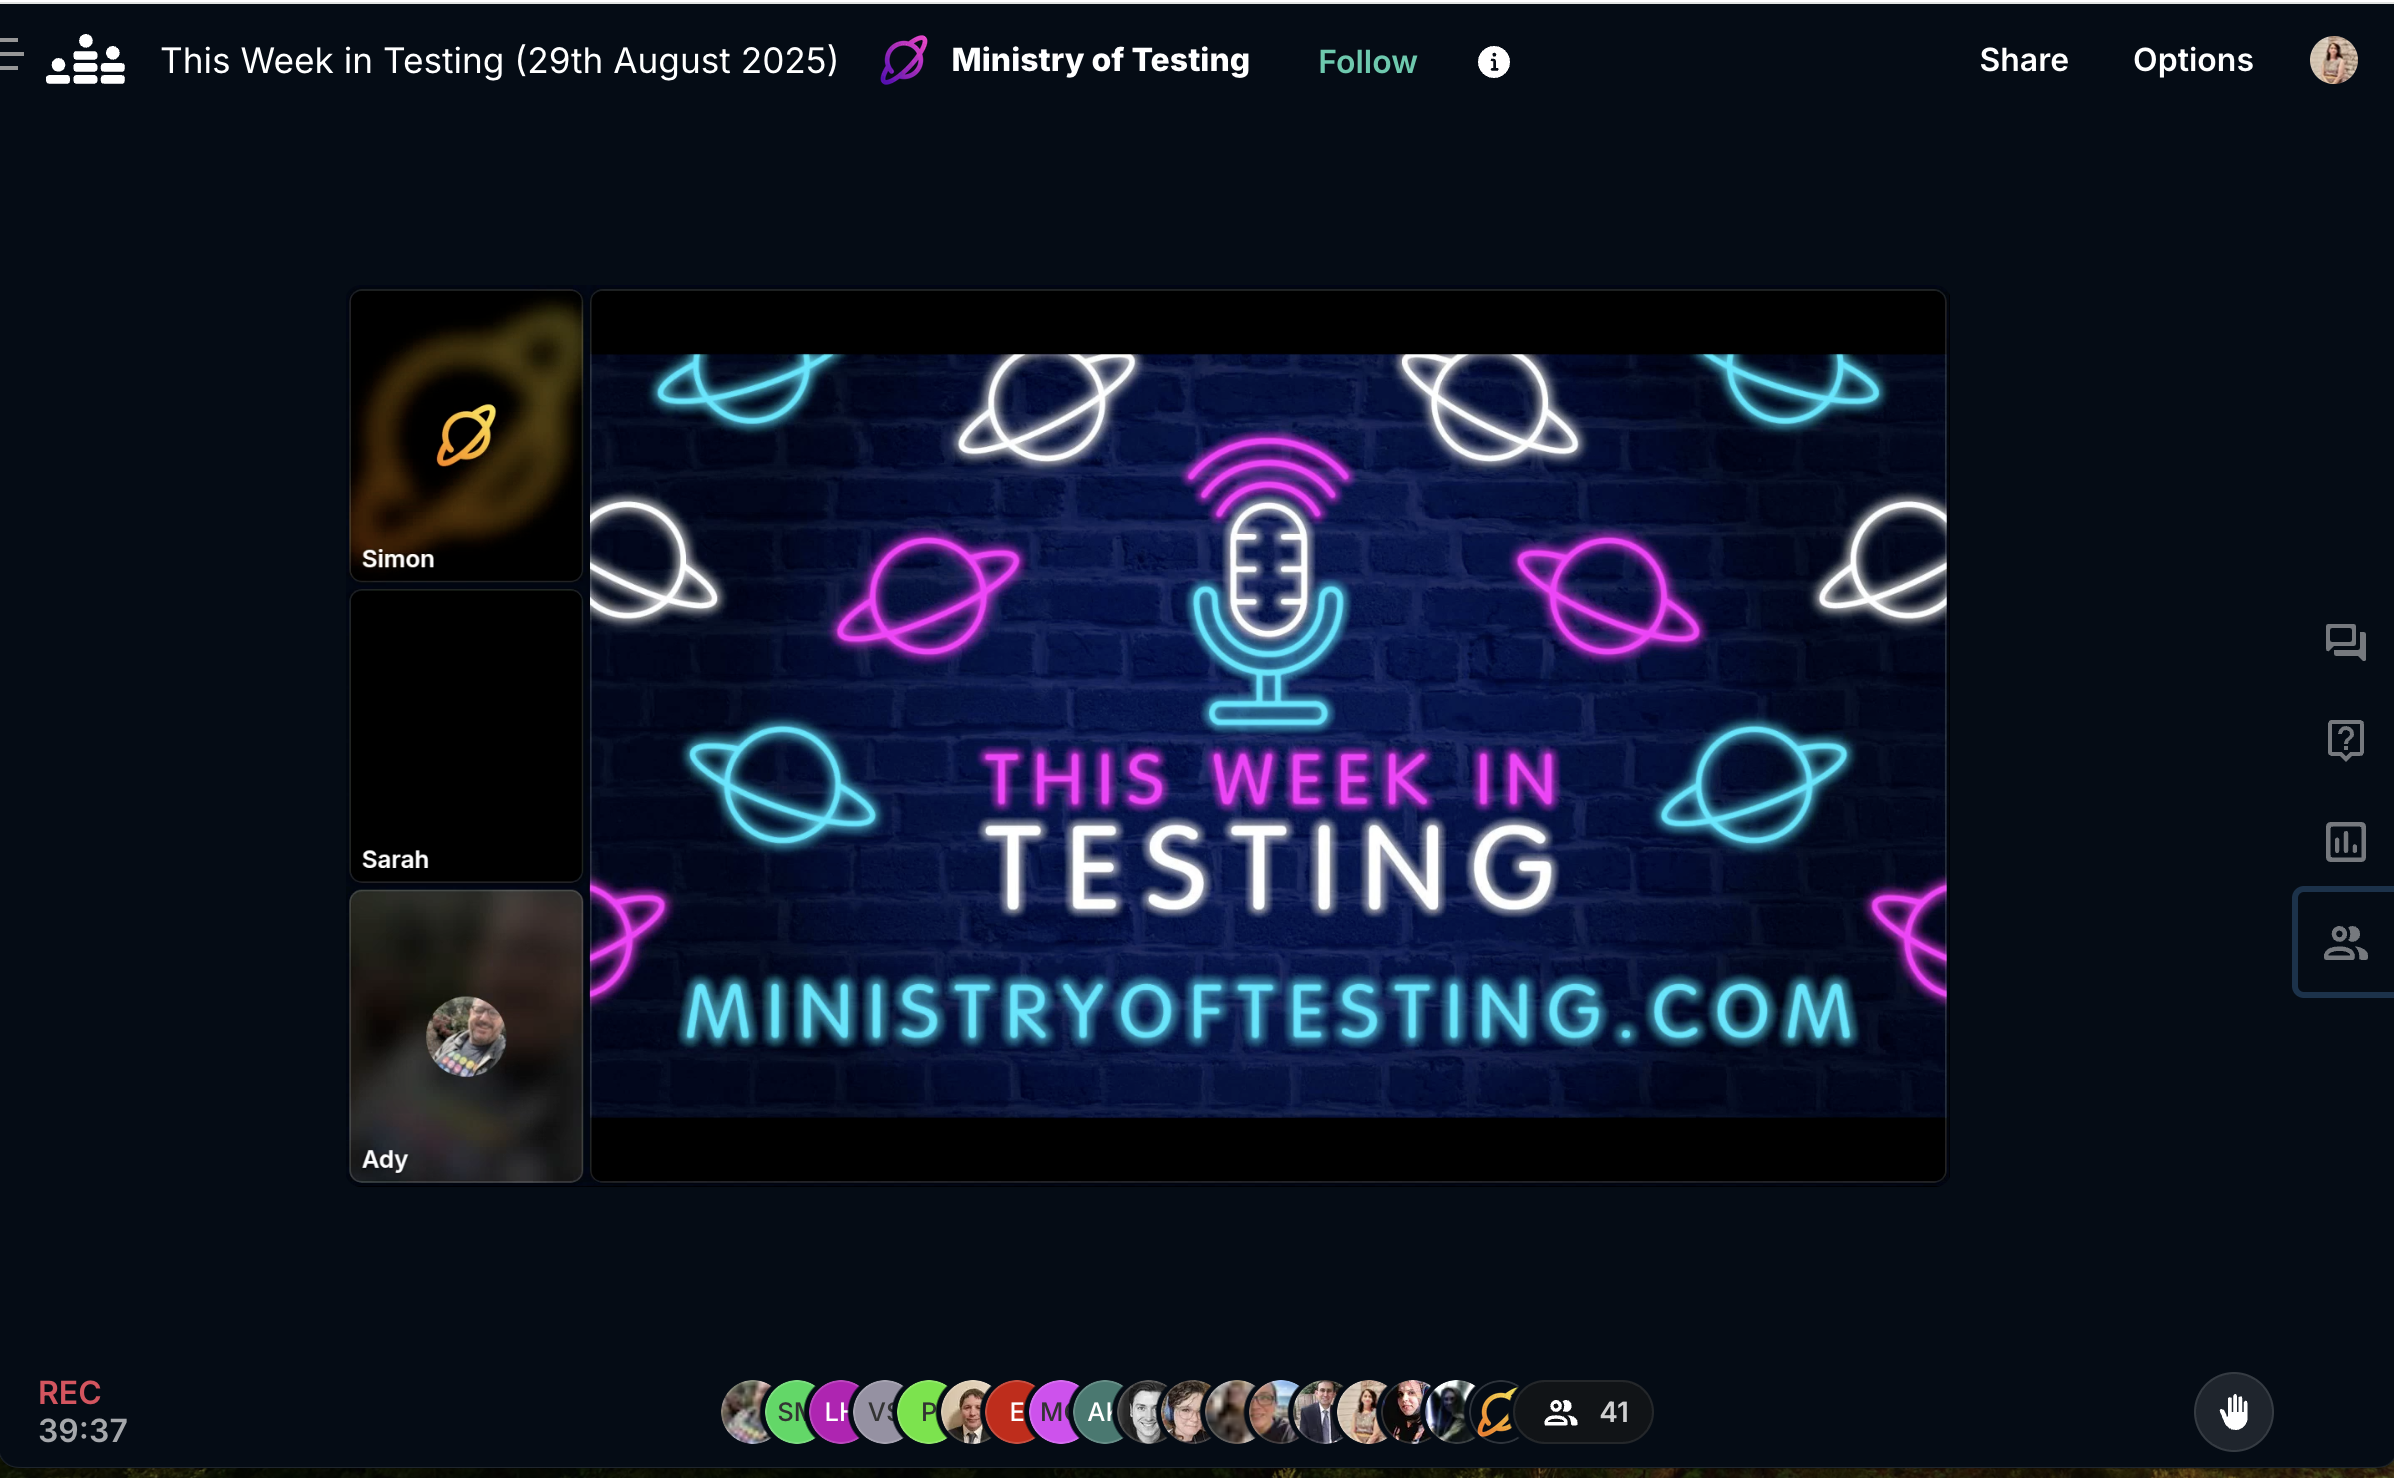
Task: Click the audience logo next to the title
Action: click(85, 60)
